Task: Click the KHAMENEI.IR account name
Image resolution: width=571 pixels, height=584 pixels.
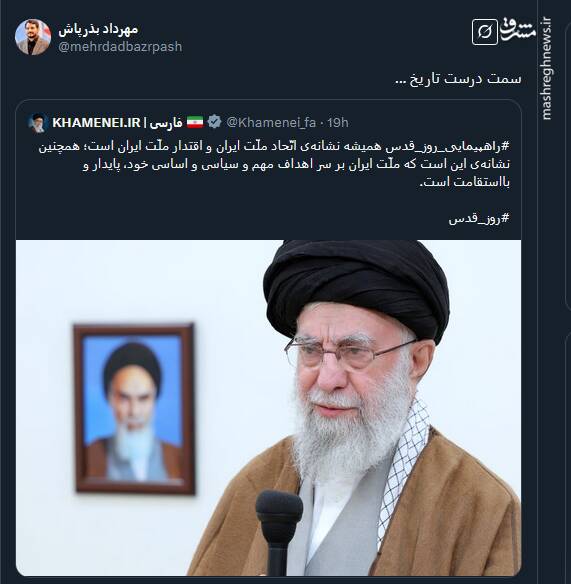Action: click(x=96, y=123)
